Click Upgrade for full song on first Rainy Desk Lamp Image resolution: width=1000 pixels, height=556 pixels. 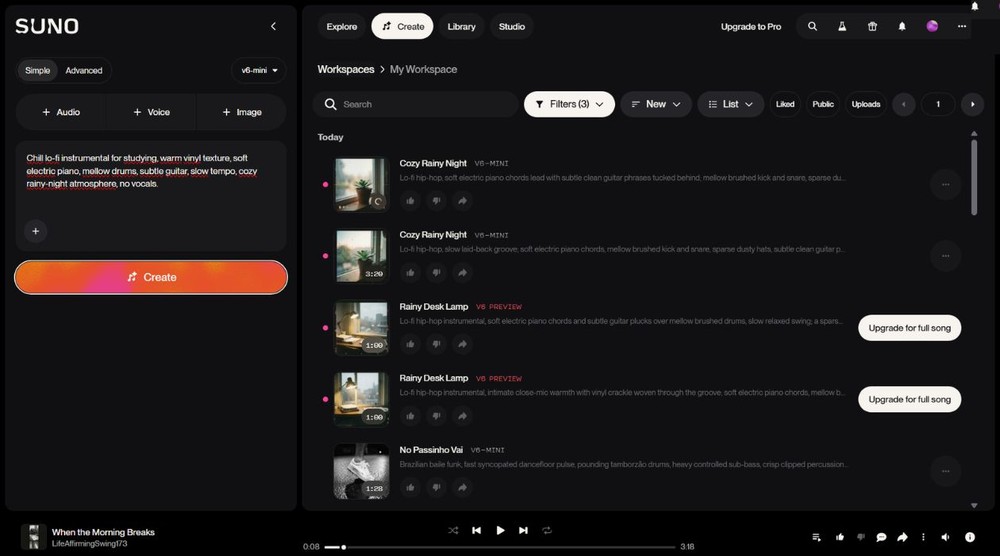point(909,328)
